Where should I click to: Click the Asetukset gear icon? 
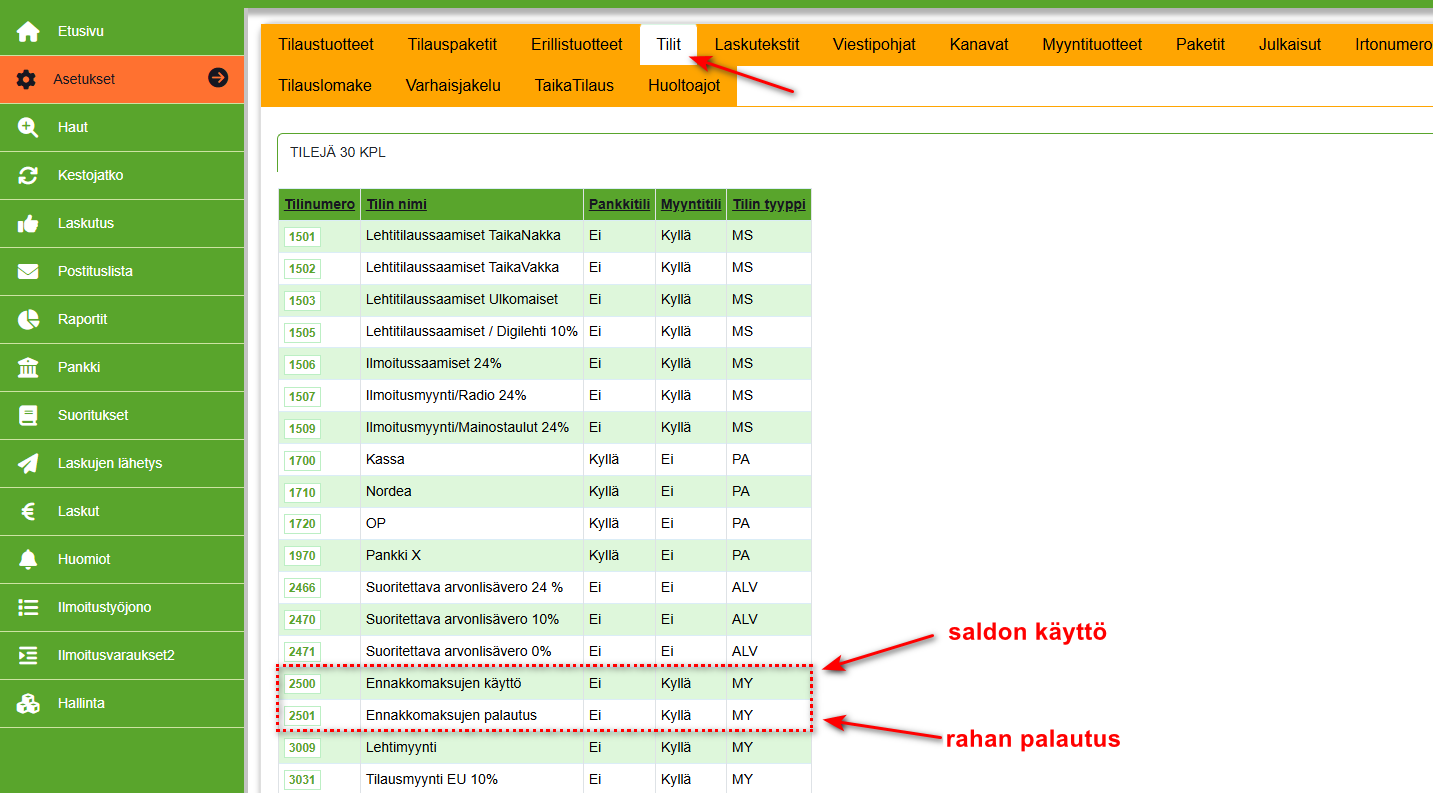[27, 79]
